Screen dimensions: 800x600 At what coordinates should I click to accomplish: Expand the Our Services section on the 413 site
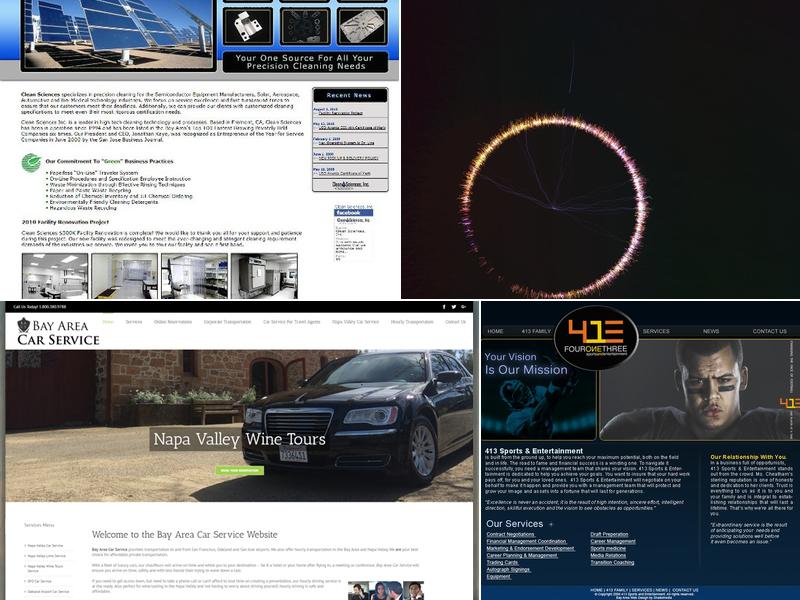tap(550, 526)
